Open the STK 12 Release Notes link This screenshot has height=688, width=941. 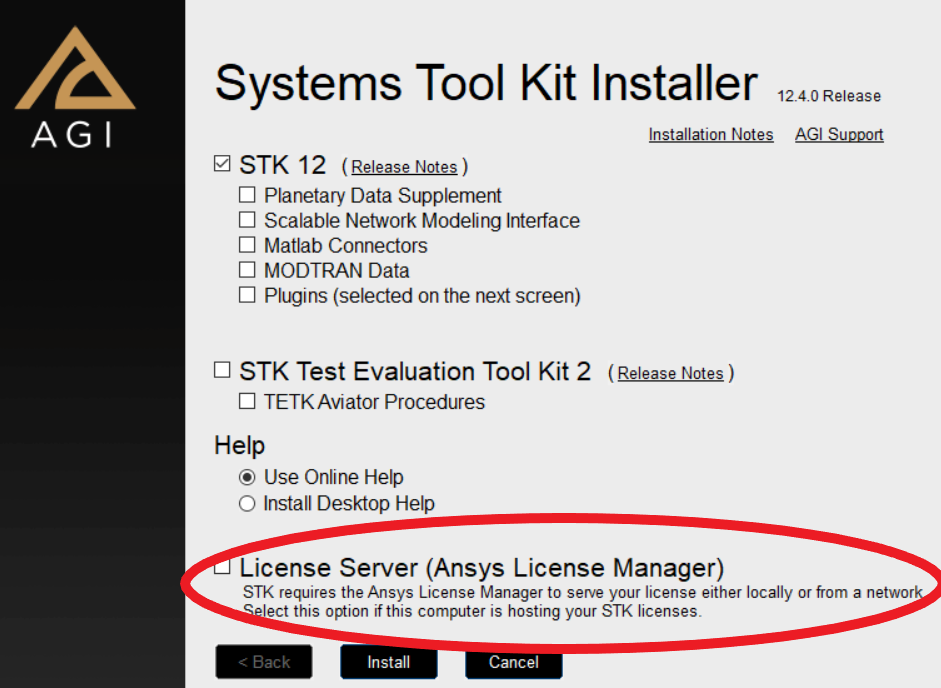(x=404, y=167)
